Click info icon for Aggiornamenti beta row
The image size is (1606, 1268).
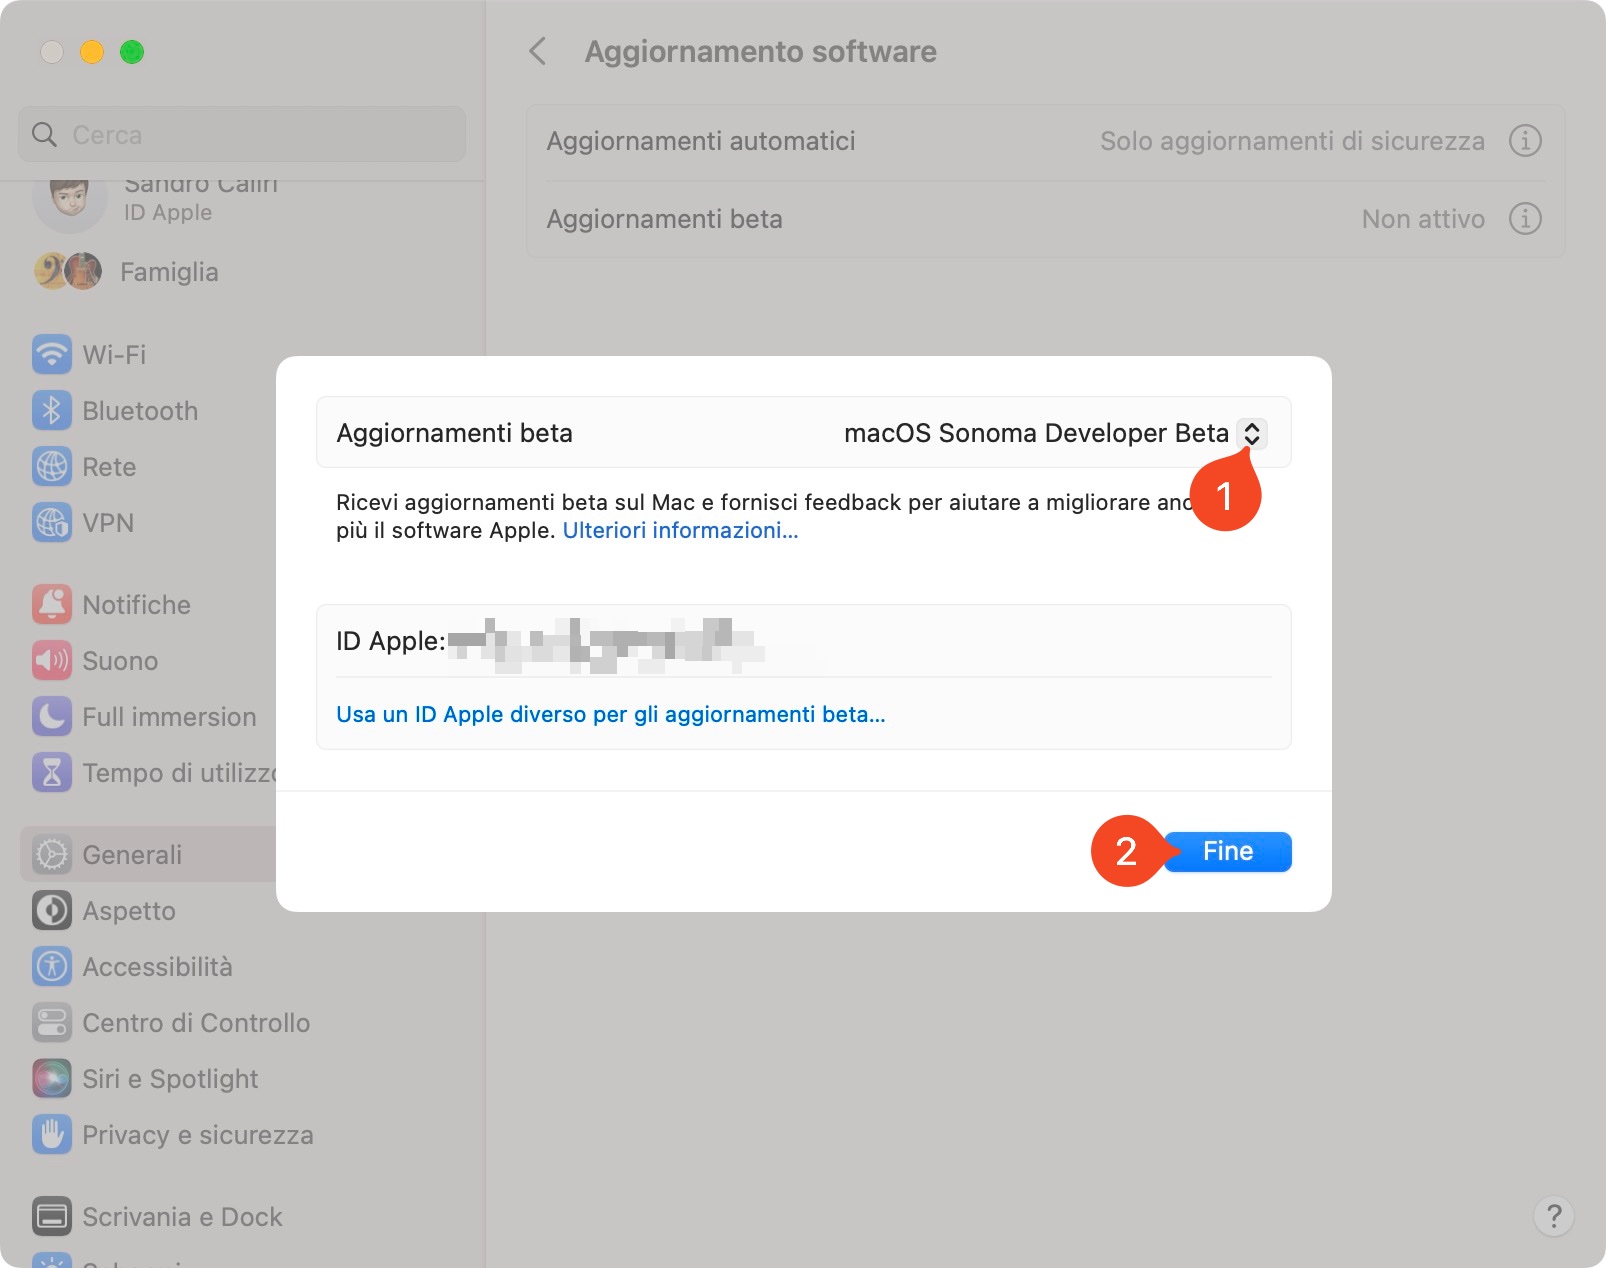[x=1524, y=218]
